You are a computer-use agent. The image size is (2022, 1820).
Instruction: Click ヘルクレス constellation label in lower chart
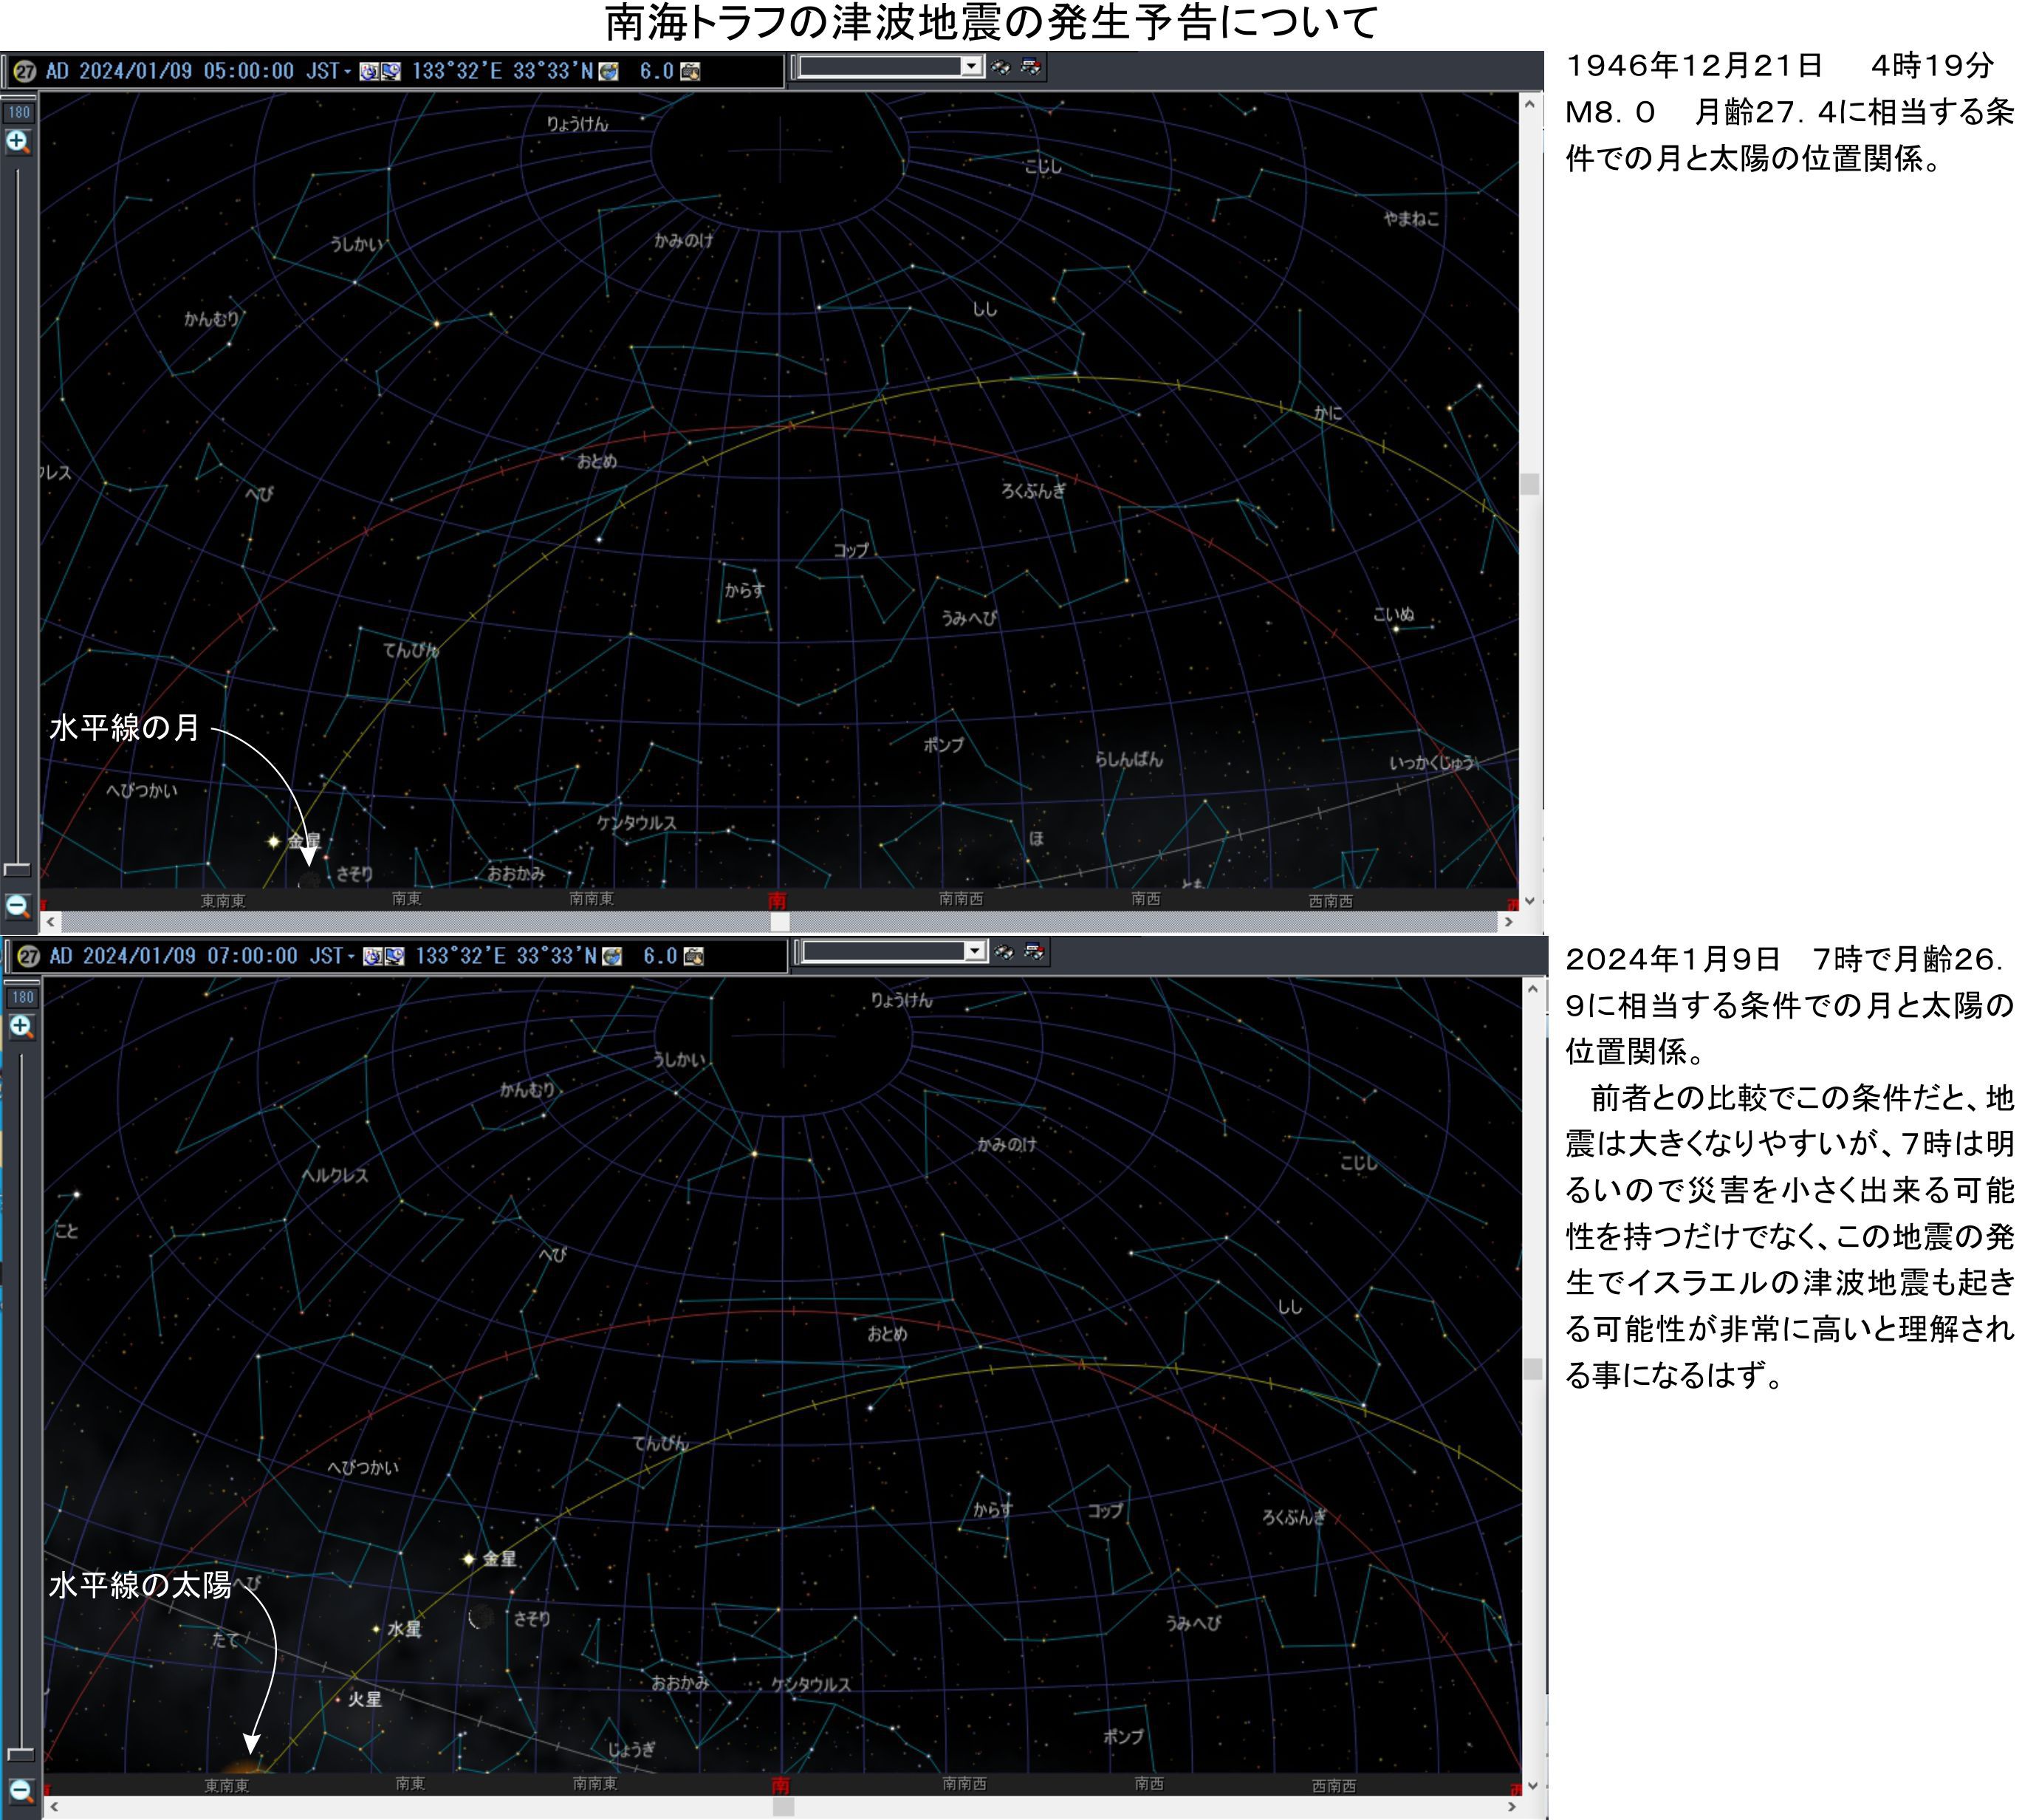(335, 1175)
